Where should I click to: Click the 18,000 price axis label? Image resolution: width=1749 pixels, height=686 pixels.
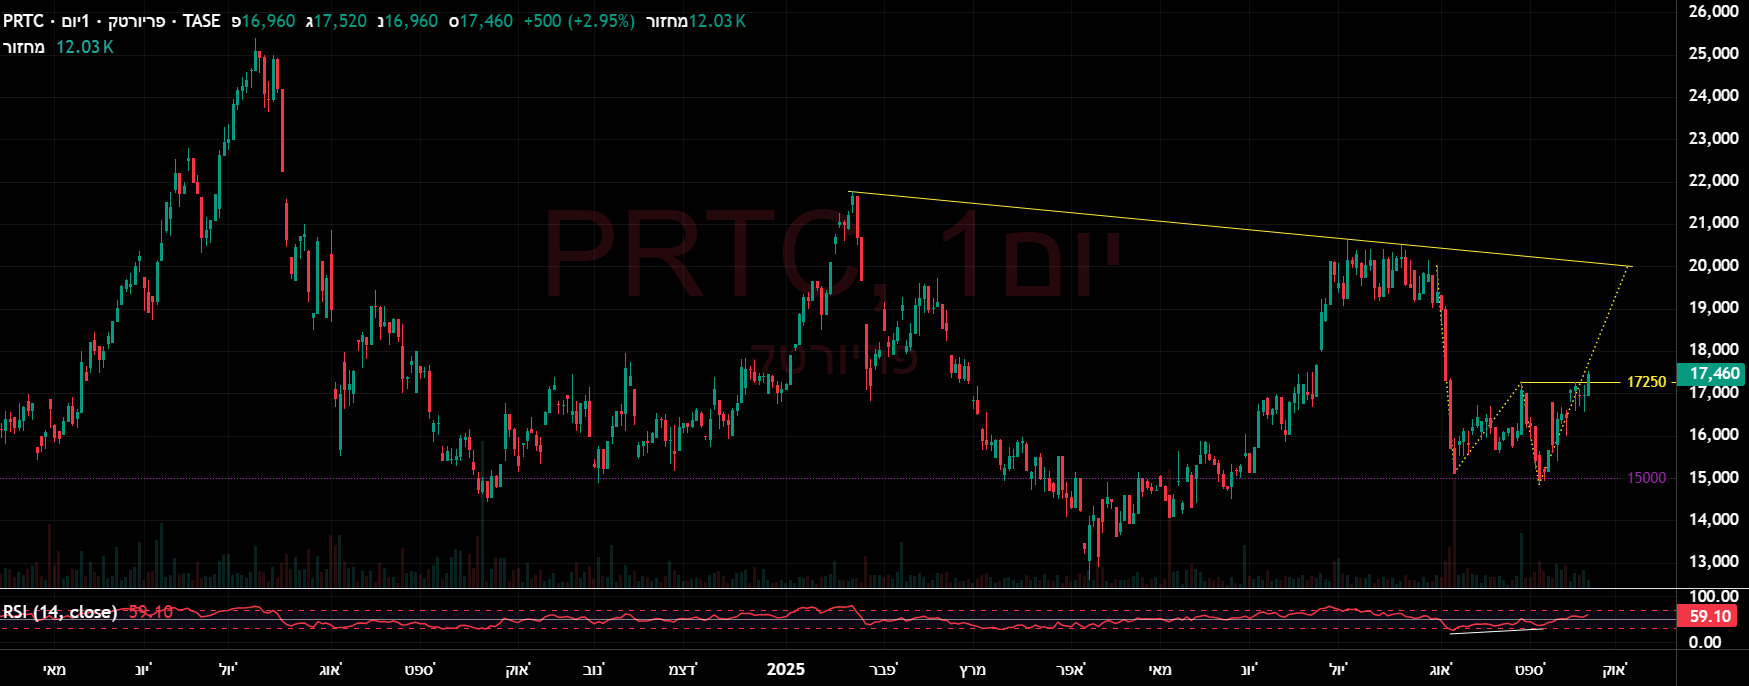pyautogui.click(x=1714, y=349)
